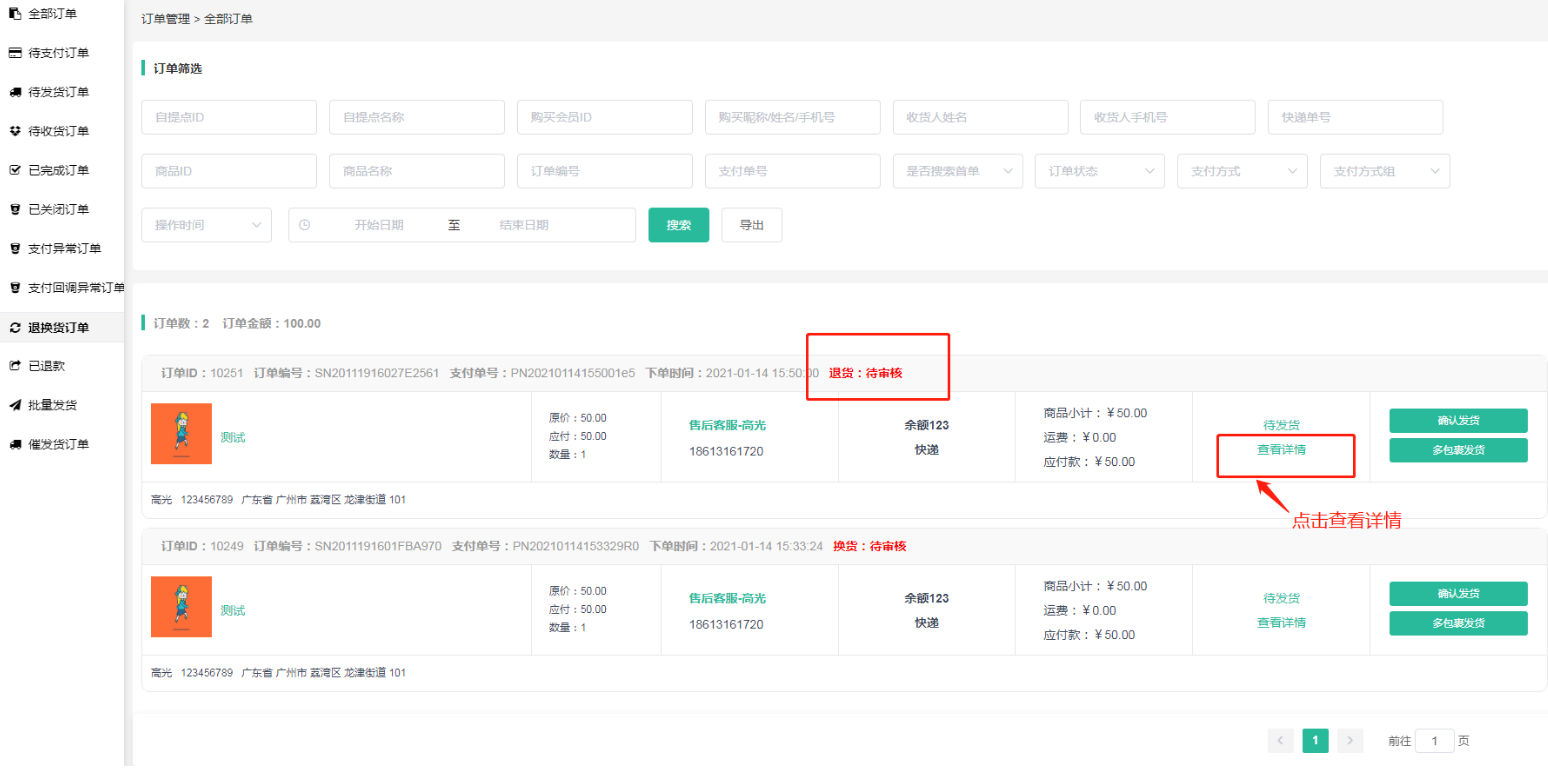Click the 待支付订单 card icon
This screenshot has height=769, width=1548.
click(x=15, y=53)
